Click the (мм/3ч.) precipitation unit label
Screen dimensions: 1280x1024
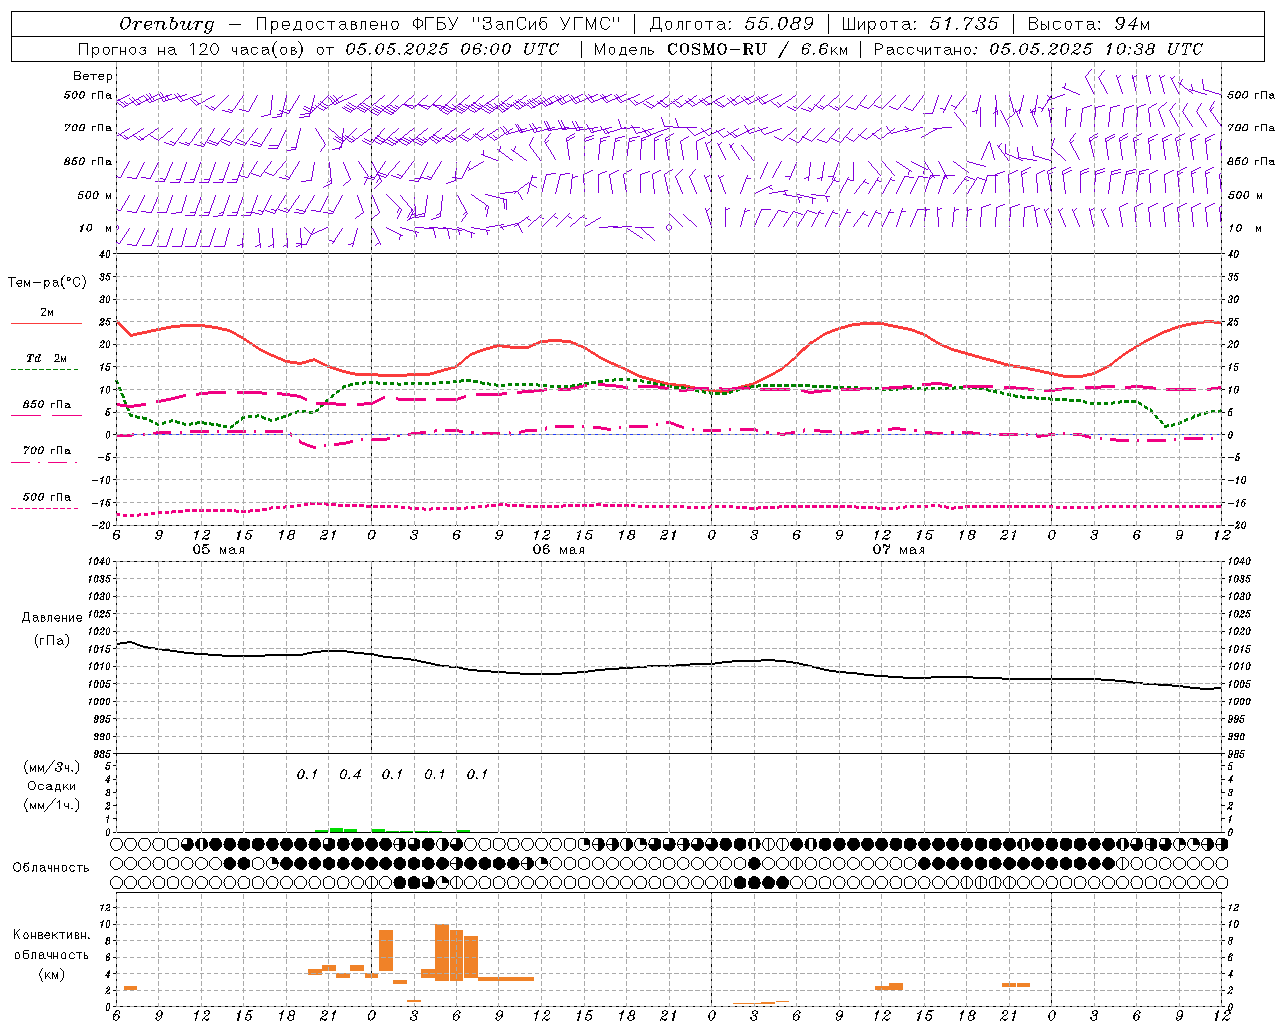click(x=52, y=767)
